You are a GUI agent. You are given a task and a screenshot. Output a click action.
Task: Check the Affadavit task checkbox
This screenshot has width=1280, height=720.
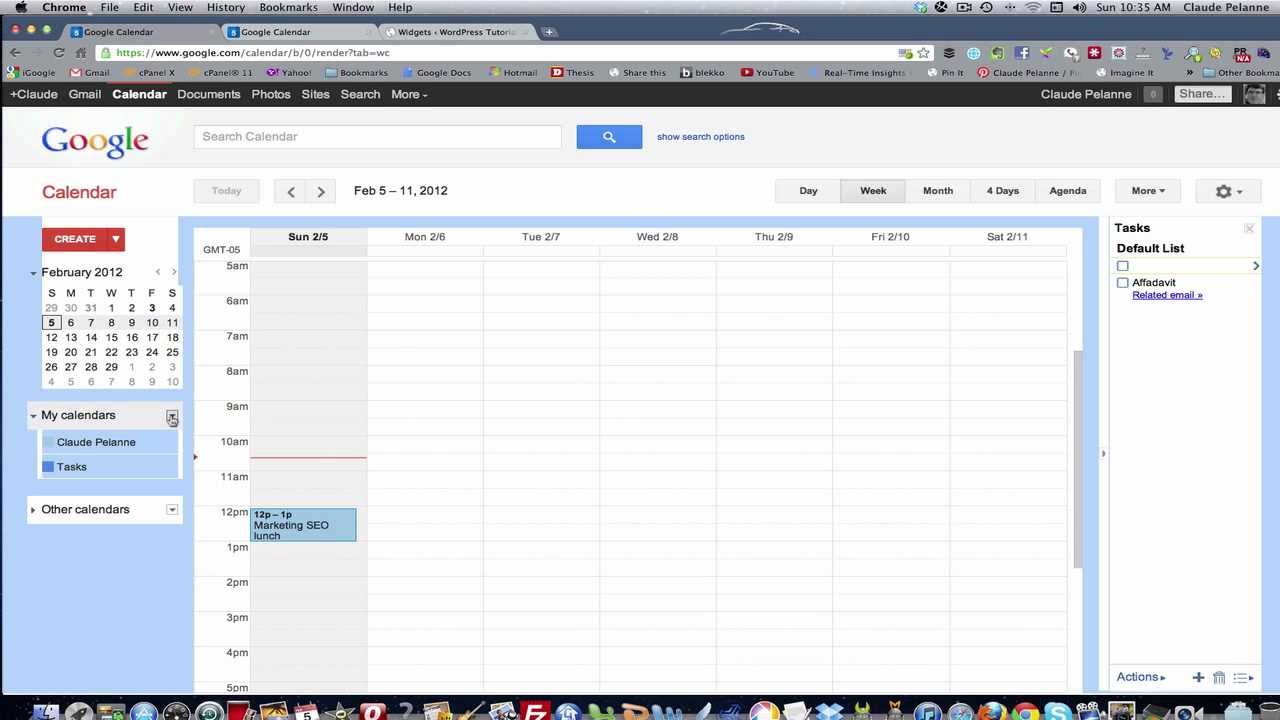1122,283
